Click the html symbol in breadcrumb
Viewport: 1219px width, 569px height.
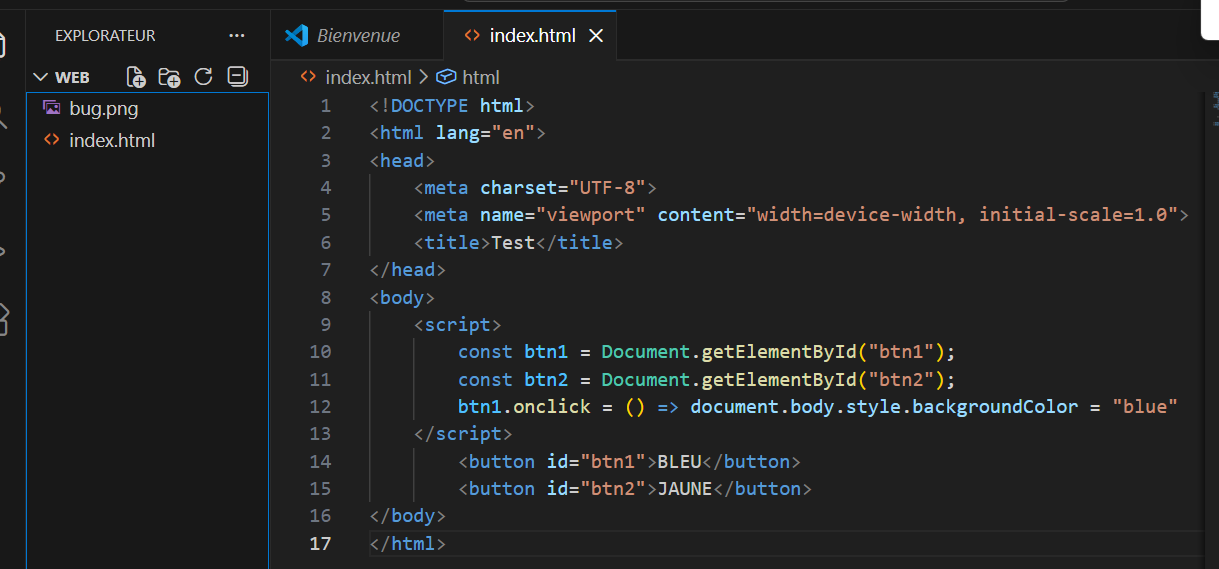coord(480,77)
